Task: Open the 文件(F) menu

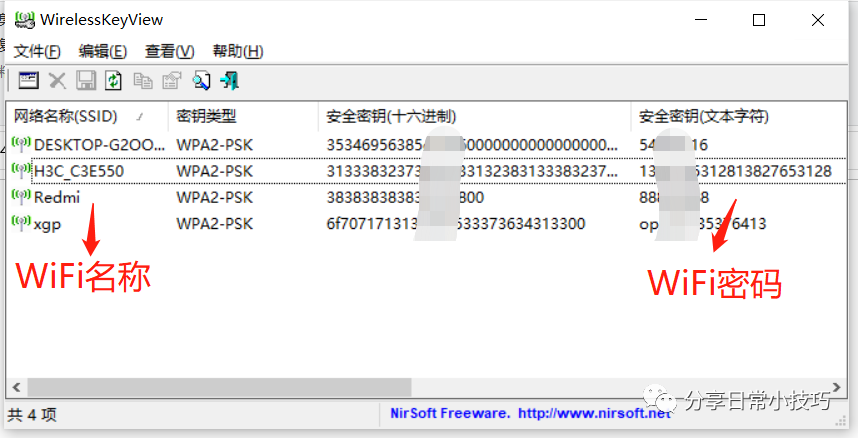Action: [x=37, y=51]
